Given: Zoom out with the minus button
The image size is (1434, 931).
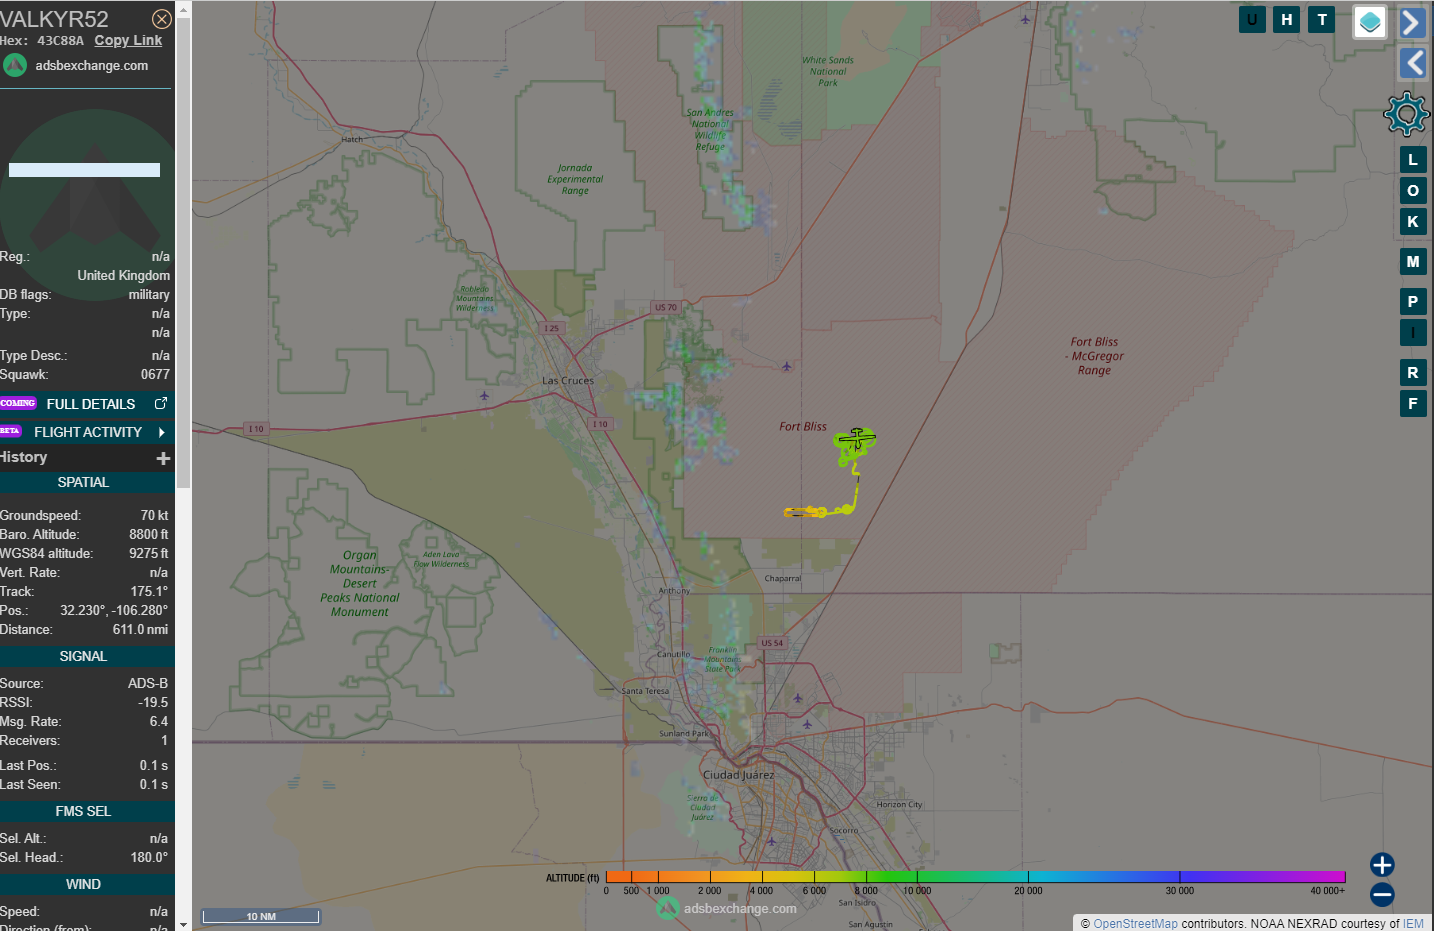Looking at the screenshot, I should click(x=1382, y=895).
